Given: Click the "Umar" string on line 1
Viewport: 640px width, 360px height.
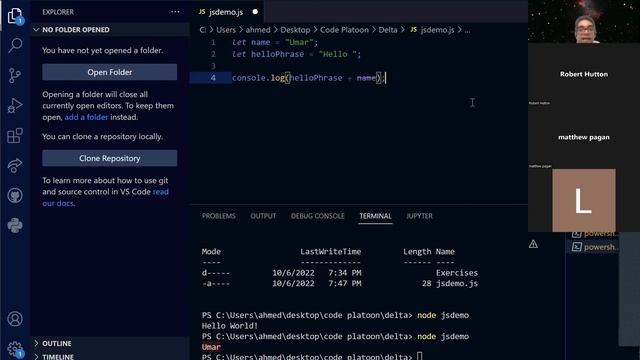Looking at the screenshot, I should [x=299, y=42].
